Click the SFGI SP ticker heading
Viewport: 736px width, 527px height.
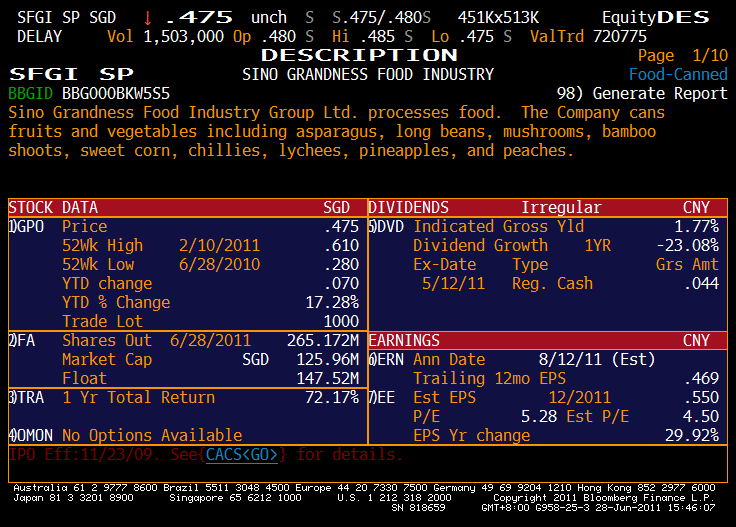(71, 74)
